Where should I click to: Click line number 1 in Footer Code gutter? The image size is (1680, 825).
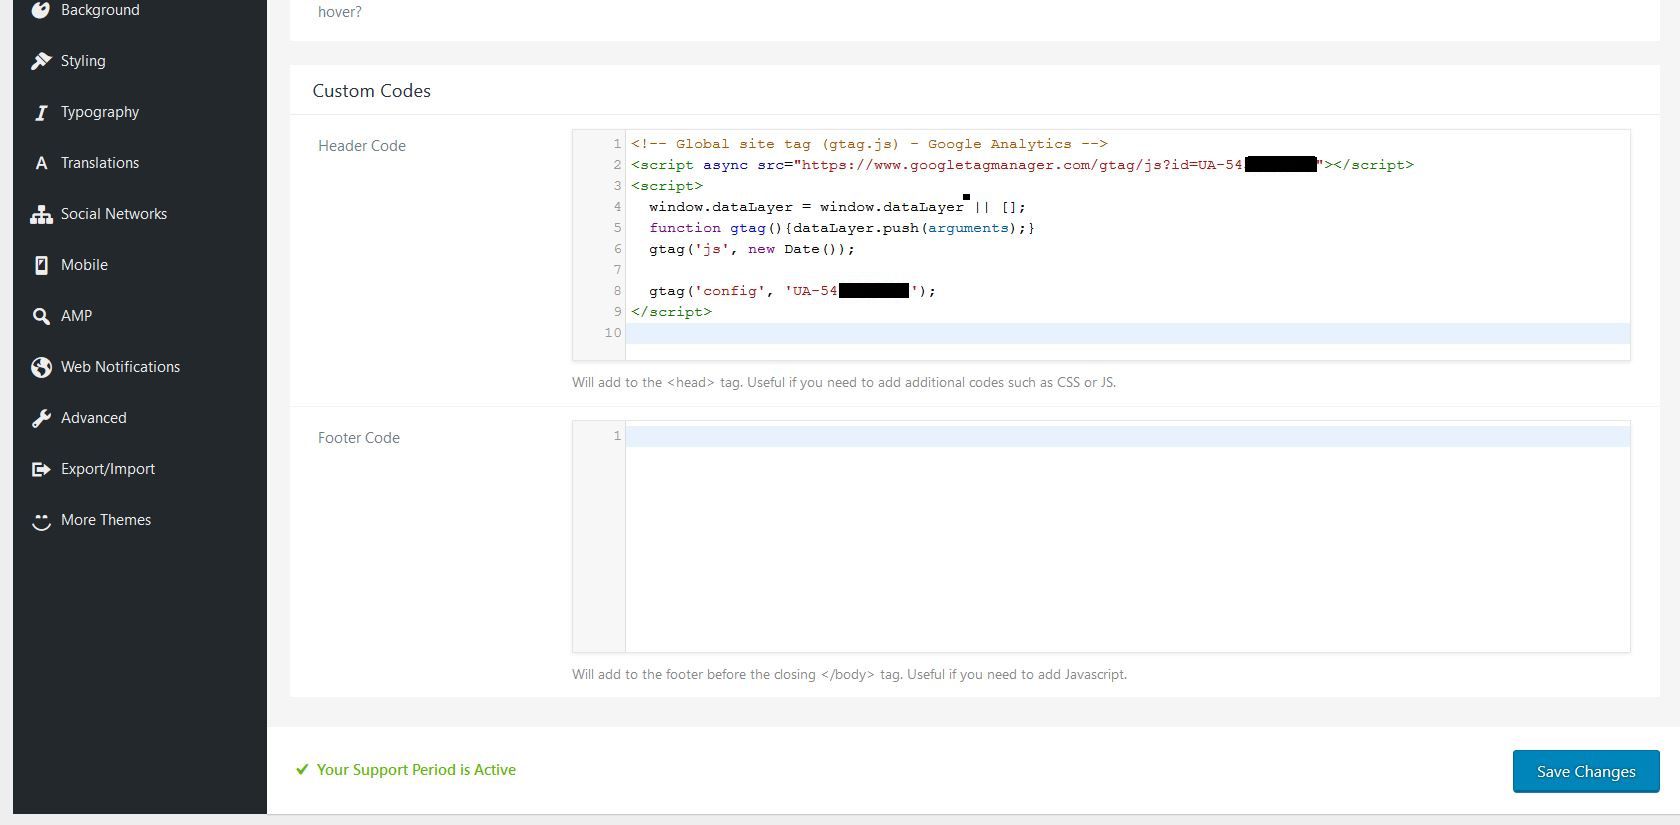[x=617, y=436]
